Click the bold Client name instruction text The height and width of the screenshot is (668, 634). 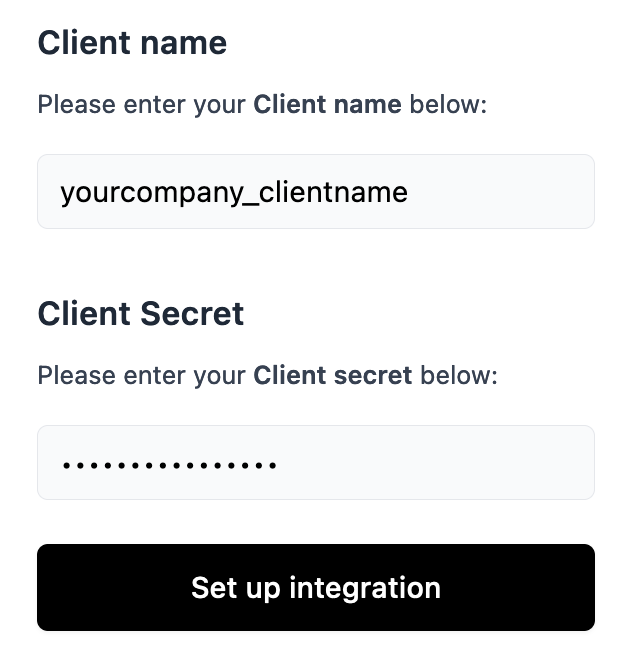point(327,104)
